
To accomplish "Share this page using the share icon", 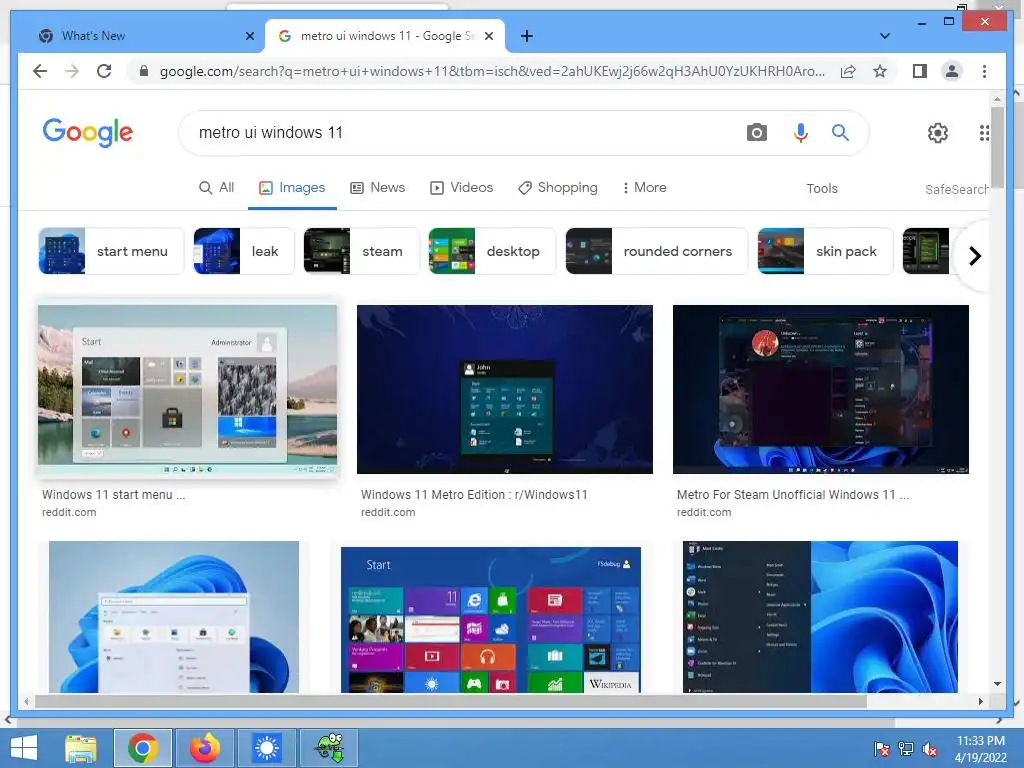I will (x=848, y=71).
